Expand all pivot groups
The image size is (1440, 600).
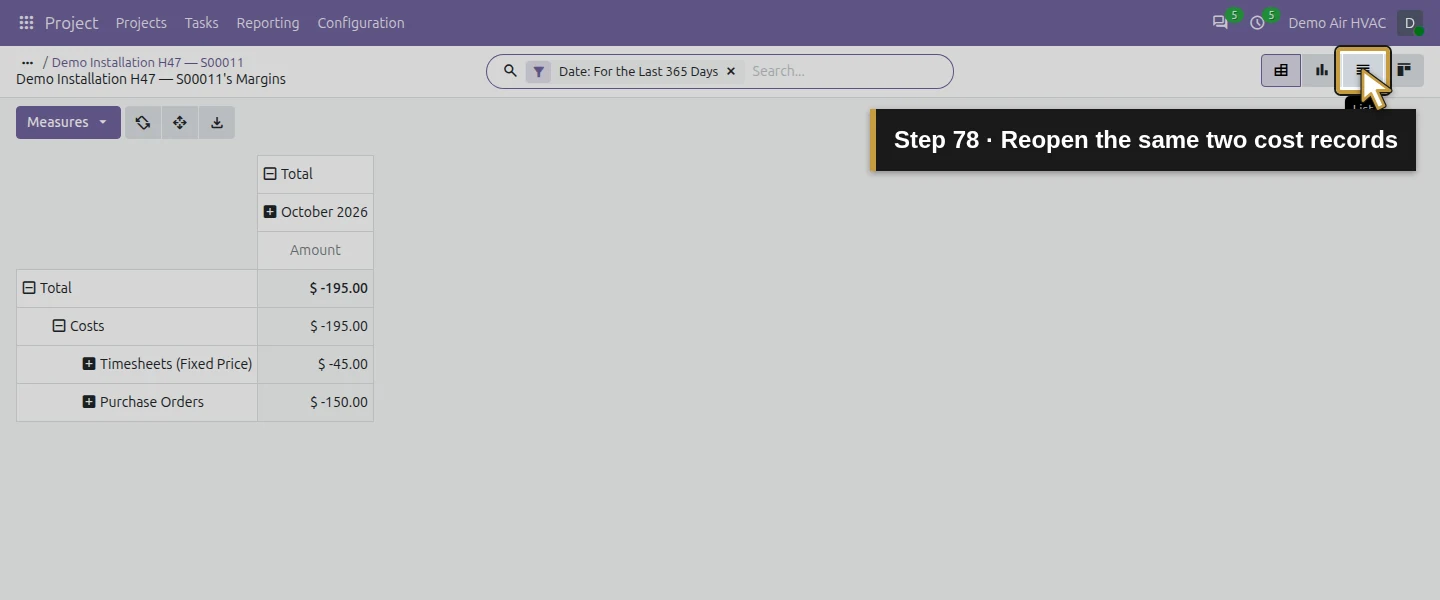coord(180,122)
